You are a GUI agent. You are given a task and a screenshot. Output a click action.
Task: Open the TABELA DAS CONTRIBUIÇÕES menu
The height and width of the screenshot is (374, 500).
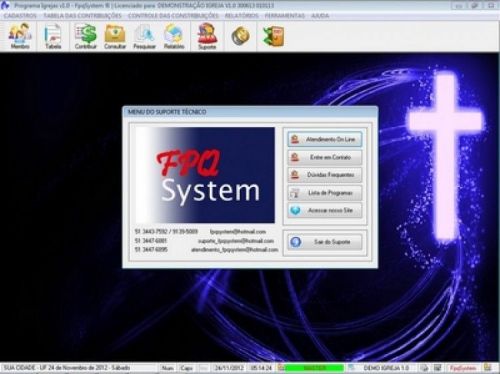tap(82, 16)
